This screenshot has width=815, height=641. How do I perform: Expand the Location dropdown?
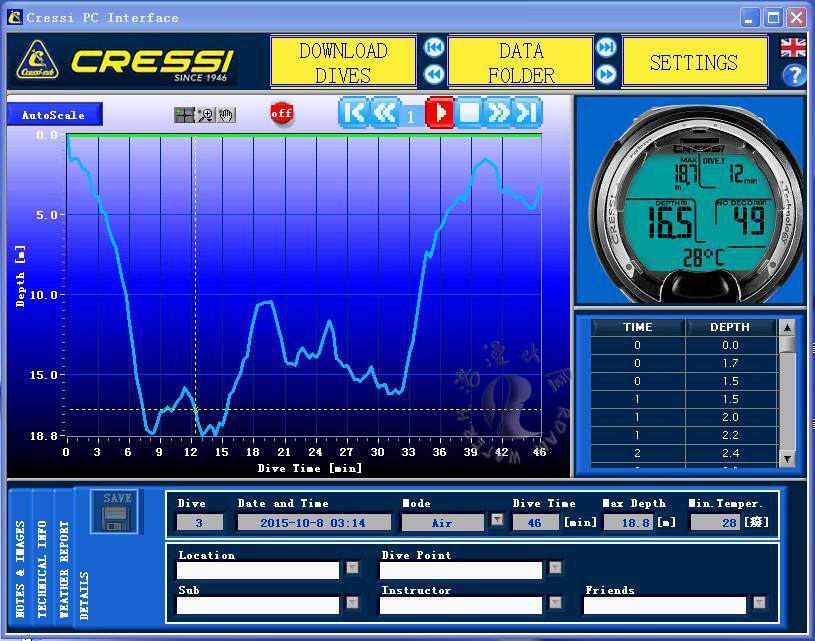click(352, 567)
